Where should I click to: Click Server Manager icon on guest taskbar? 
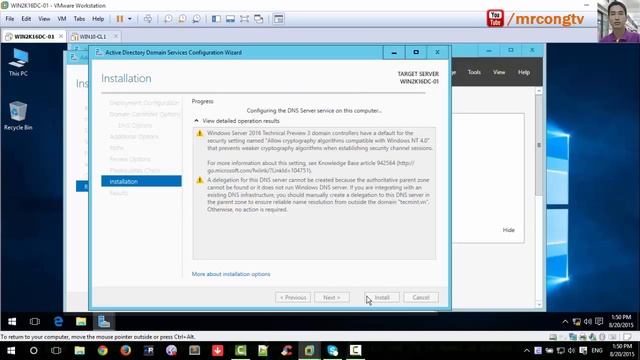pos(104,322)
